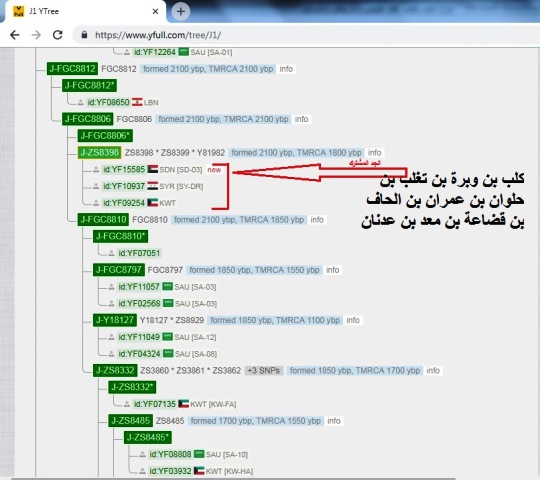The height and width of the screenshot is (480, 540).
Task: Open the J-FGC8812* subclade node
Action: (x=89, y=85)
